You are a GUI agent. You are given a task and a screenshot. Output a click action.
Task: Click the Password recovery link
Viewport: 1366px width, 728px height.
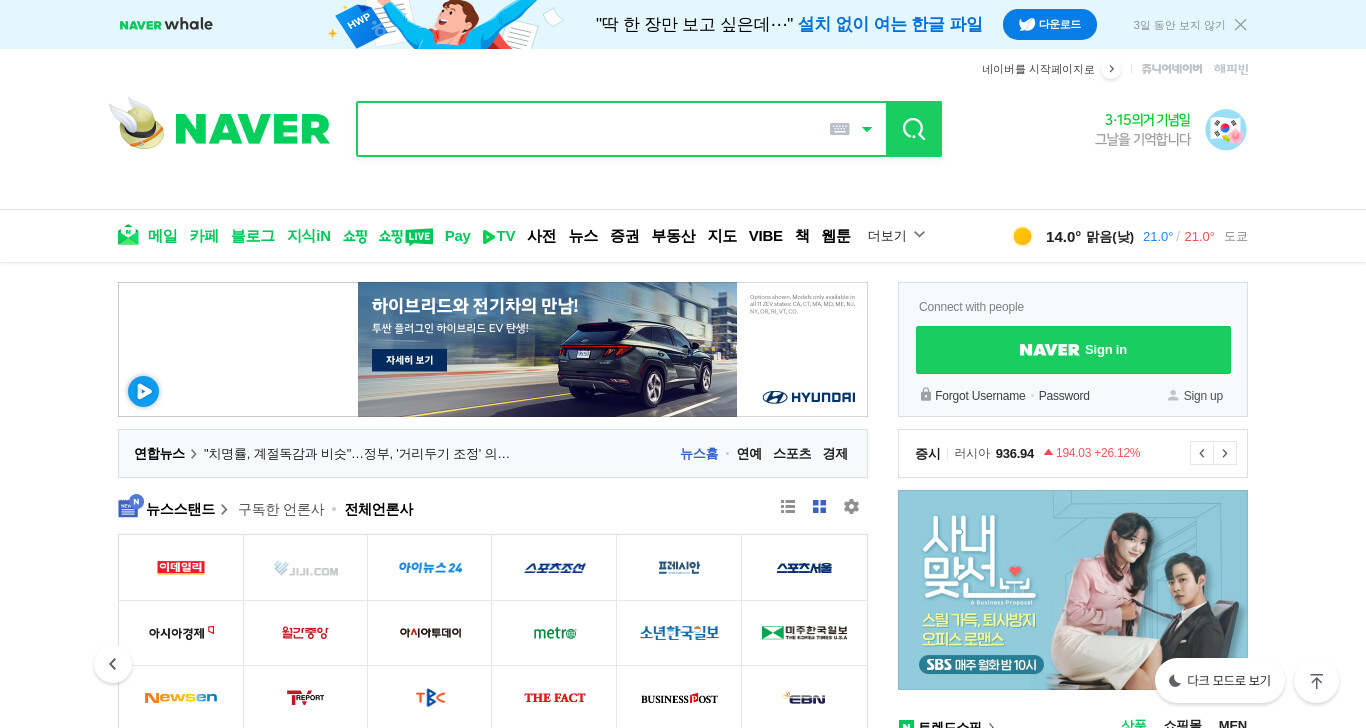[1064, 396]
